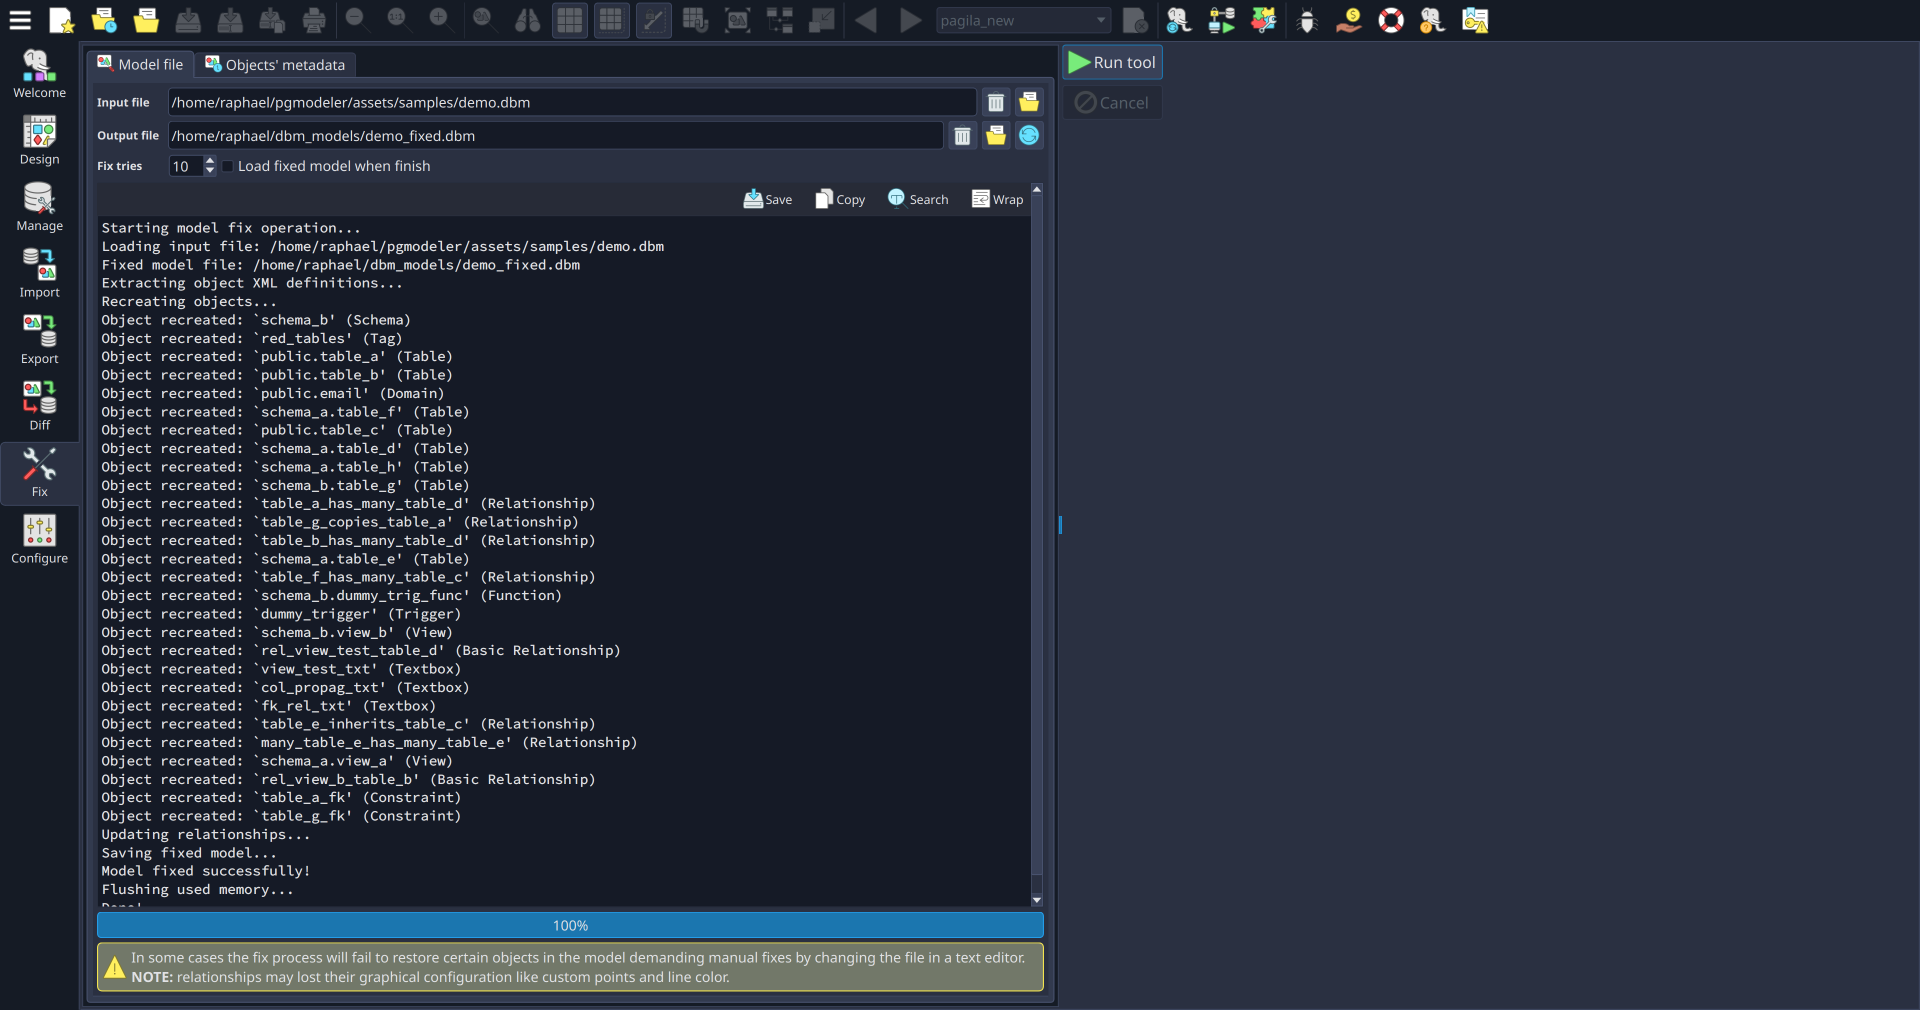
Task: Clear the Input file field with trash icon
Action: click(x=995, y=102)
